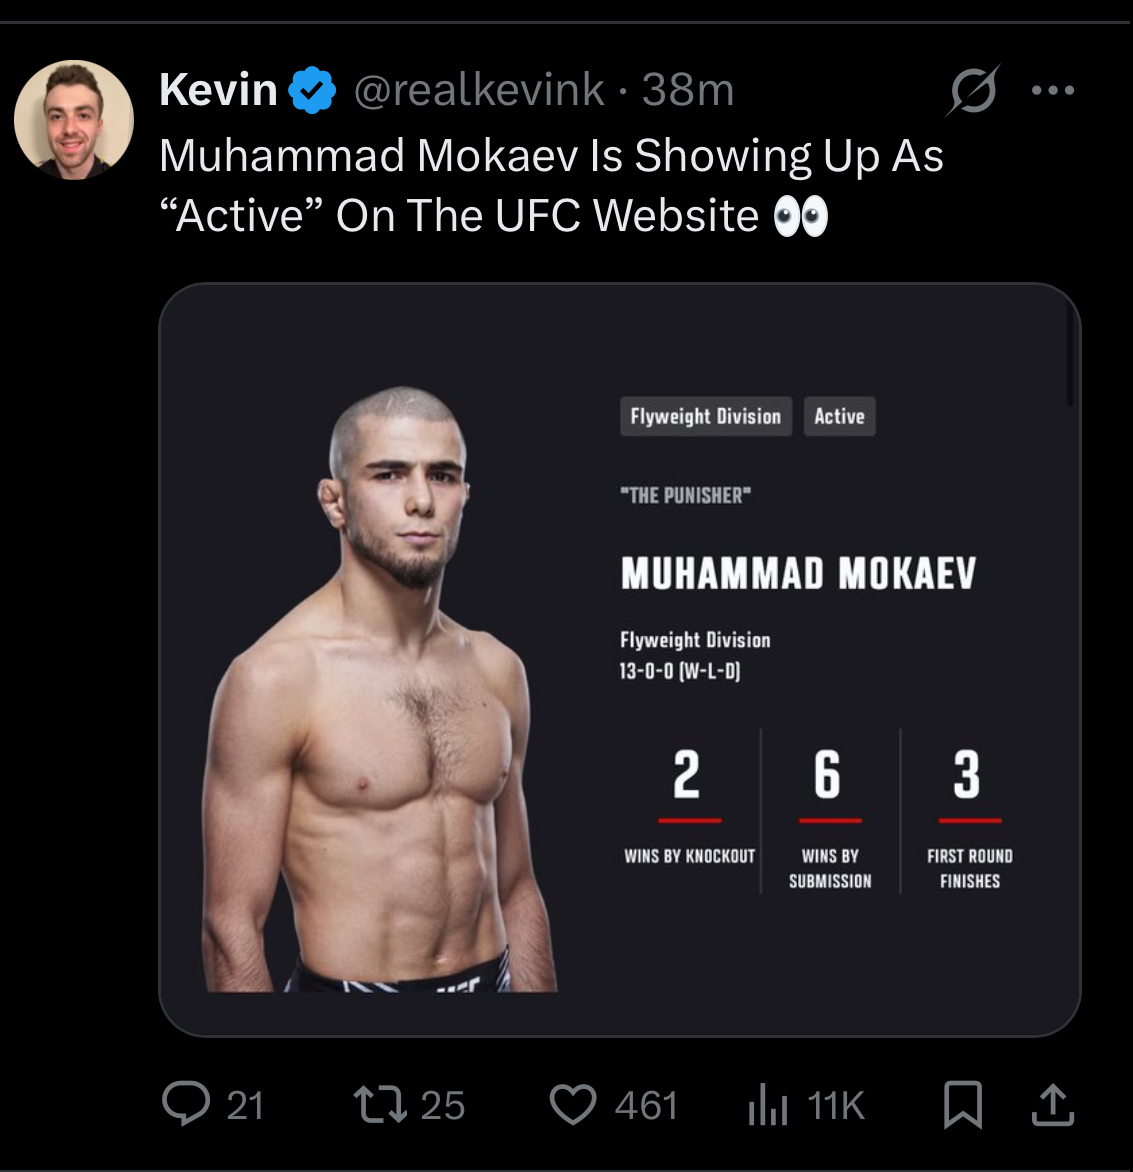Click the Active status tag
The image size is (1133, 1172).
click(839, 417)
